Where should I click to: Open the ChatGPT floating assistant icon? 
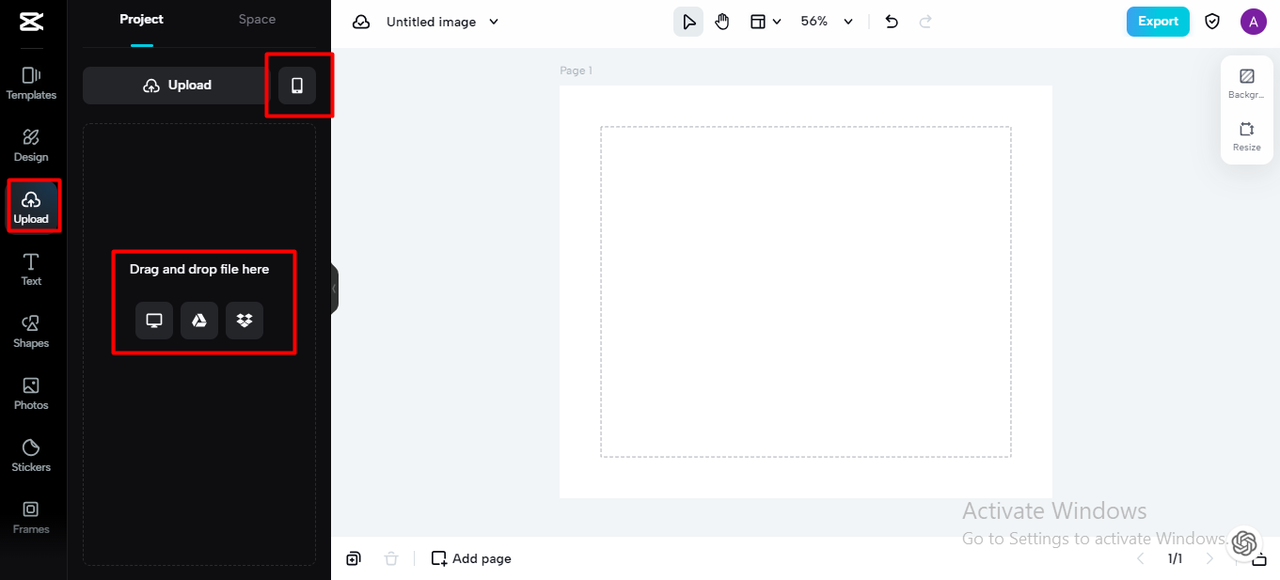point(1244,542)
